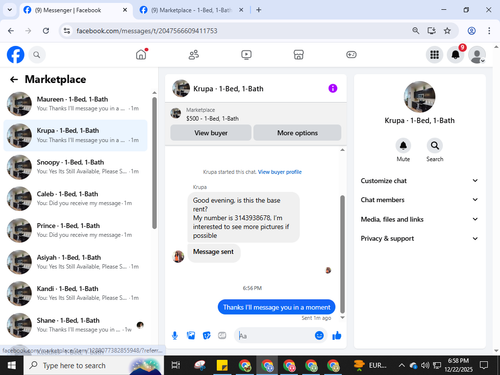Expand Privacy & support section
500x375 pixels.
(419, 238)
